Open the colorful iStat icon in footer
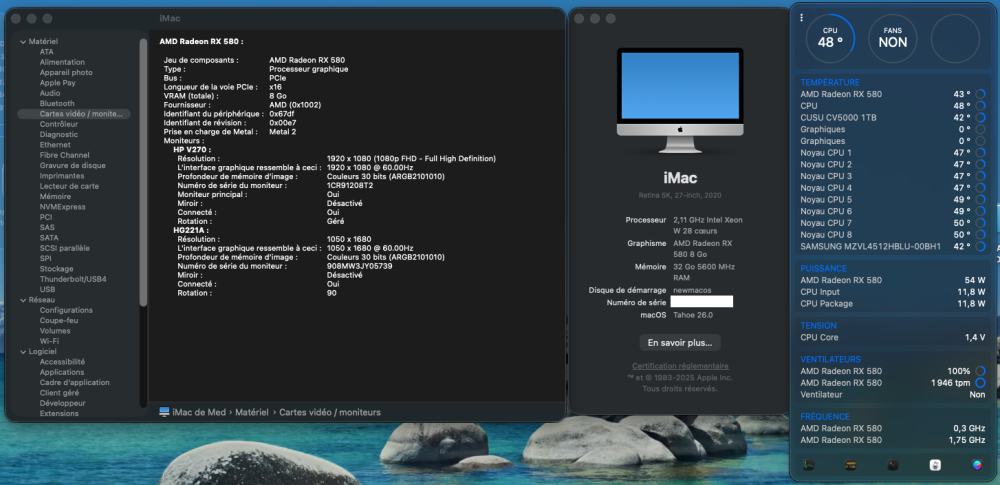The height and width of the screenshot is (485, 1000). click(x=977, y=465)
